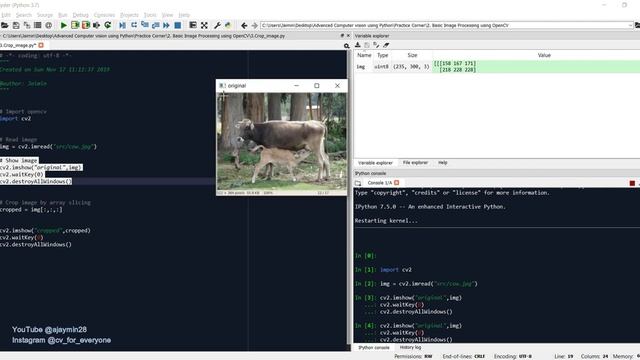Browse console tabs folder icon
The width and height of the screenshot is (640, 360).
(x=358, y=183)
